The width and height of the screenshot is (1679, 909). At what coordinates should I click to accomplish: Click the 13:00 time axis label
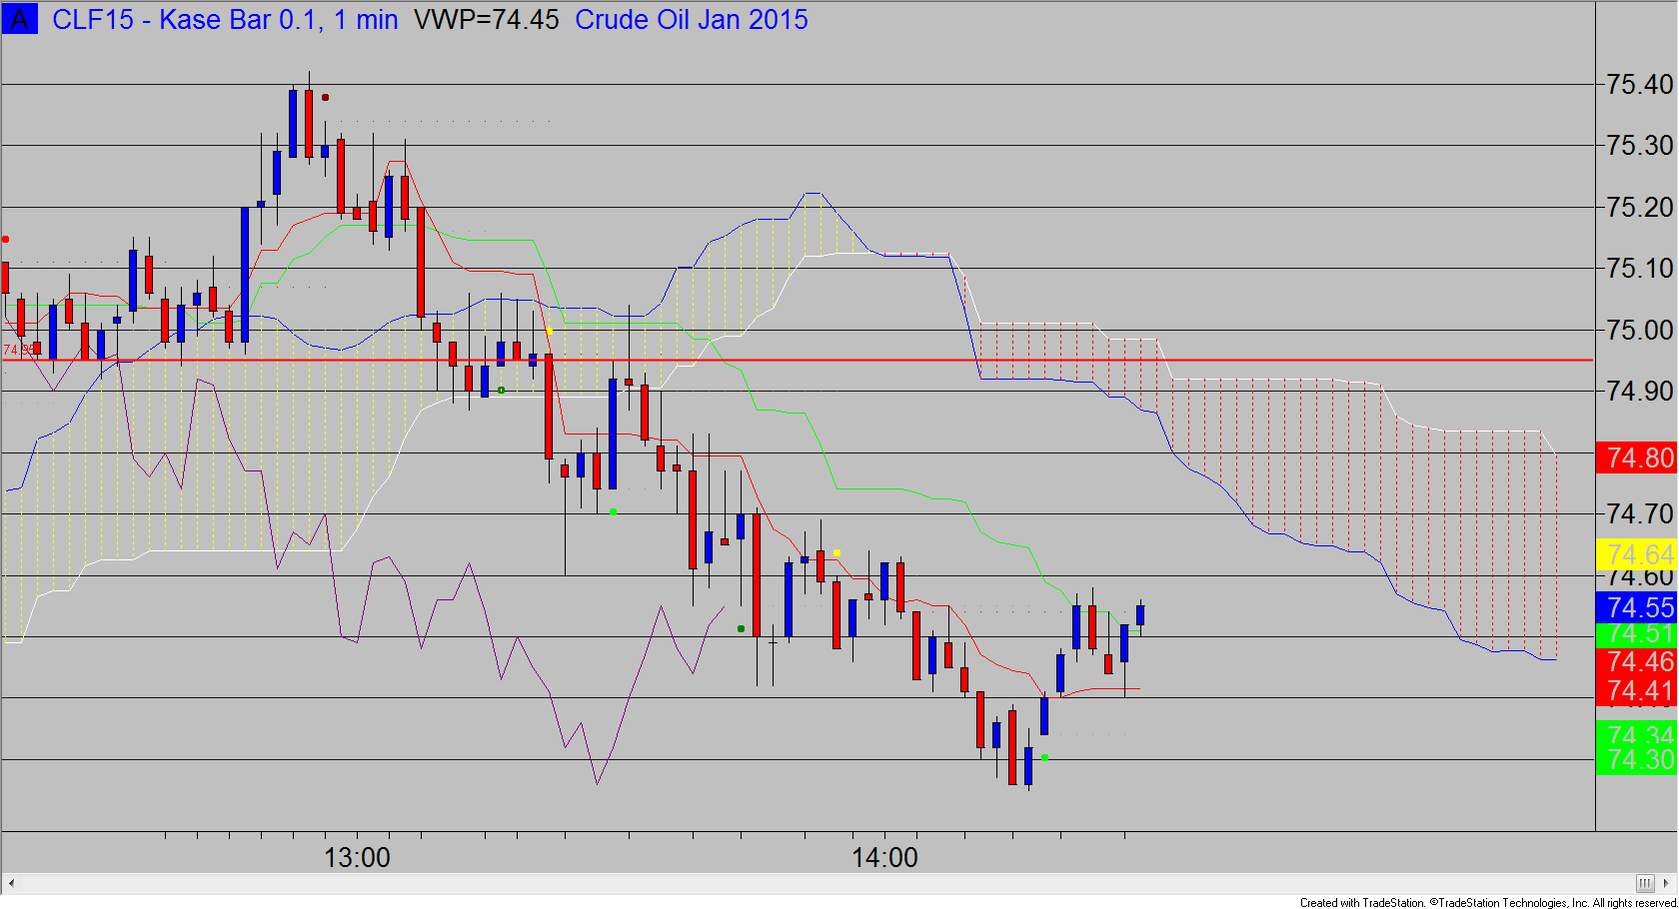click(357, 858)
